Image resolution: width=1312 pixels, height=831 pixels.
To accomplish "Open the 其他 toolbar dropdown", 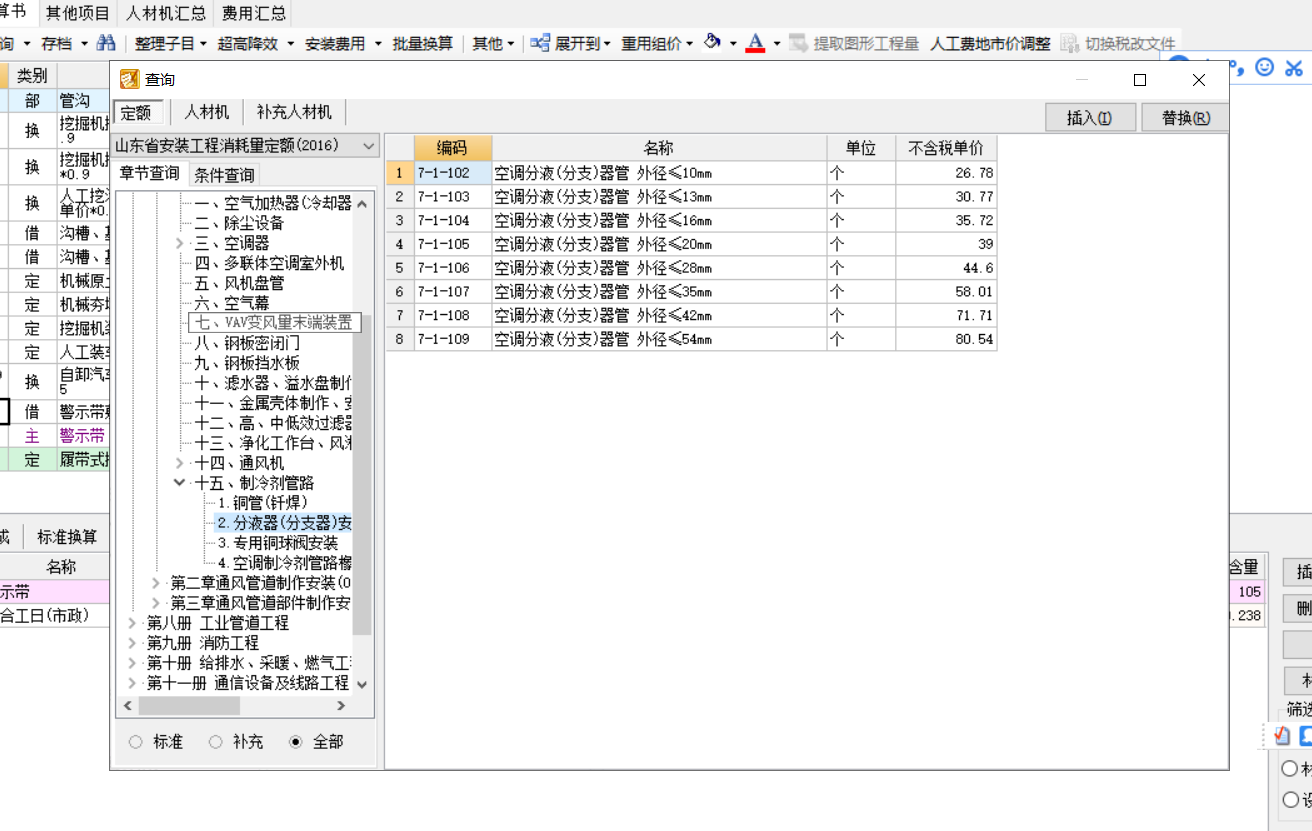I will (493, 43).
